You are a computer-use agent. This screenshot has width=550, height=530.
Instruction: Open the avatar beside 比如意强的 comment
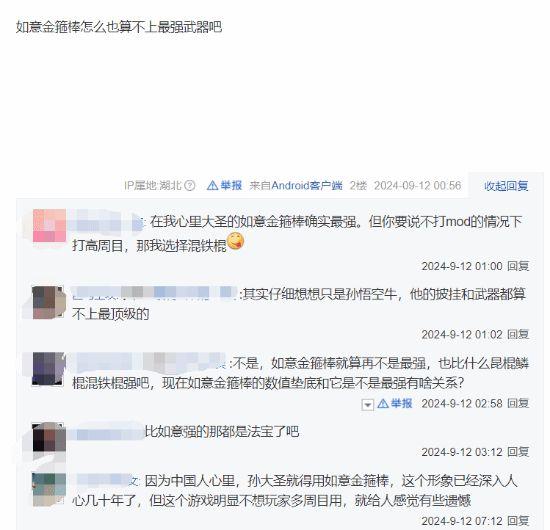click(x=49, y=437)
